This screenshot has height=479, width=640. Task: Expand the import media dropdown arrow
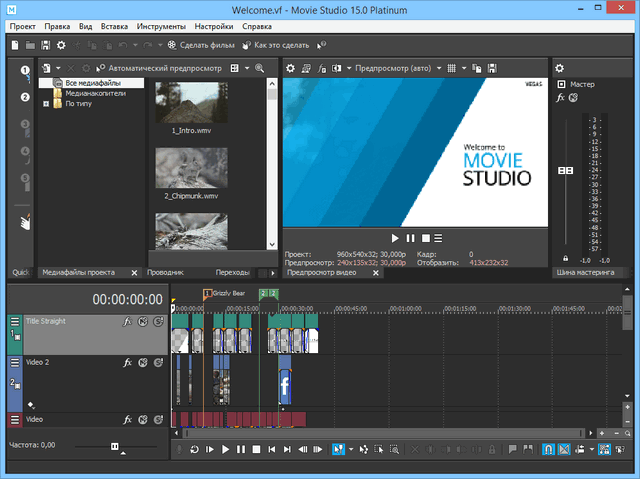click(x=58, y=68)
